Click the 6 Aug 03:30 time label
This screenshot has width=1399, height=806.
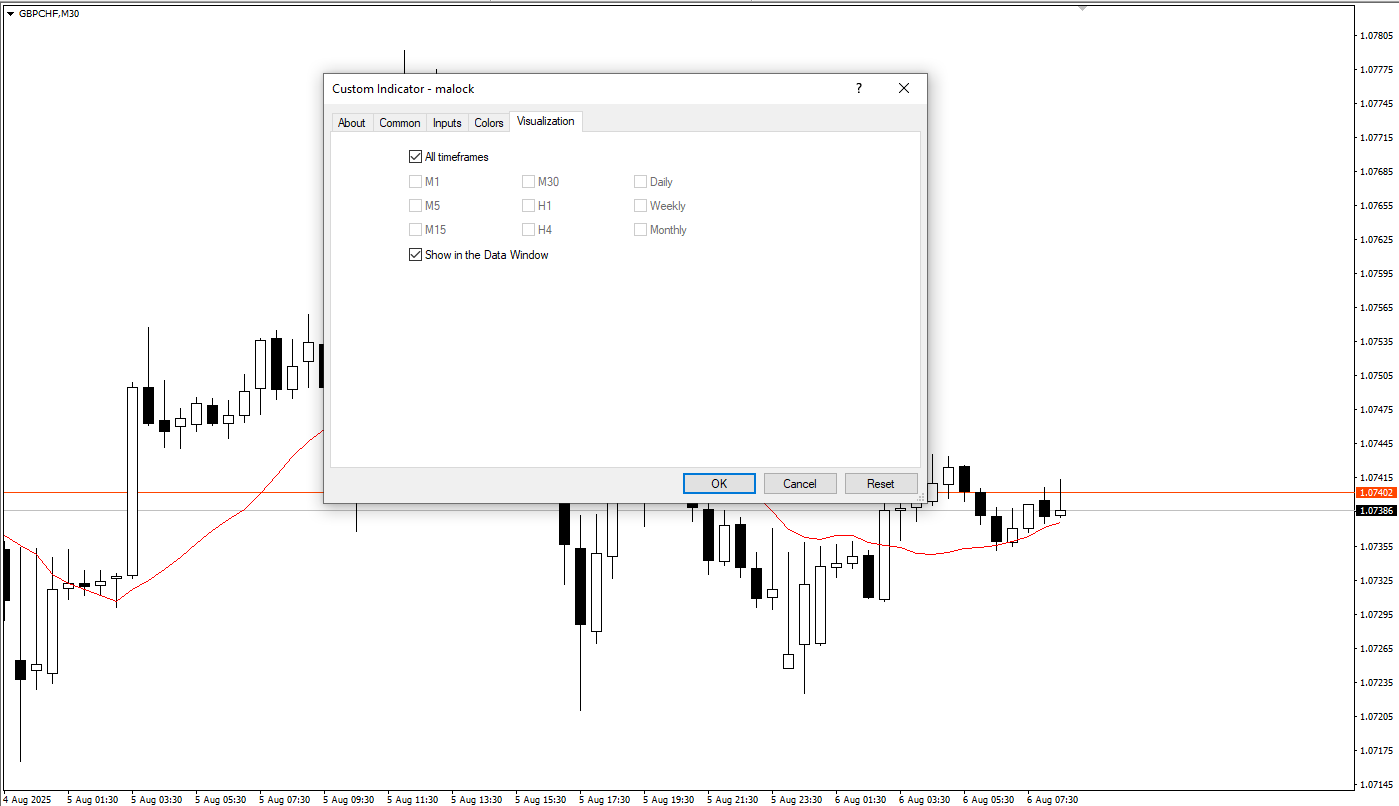coord(924,800)
